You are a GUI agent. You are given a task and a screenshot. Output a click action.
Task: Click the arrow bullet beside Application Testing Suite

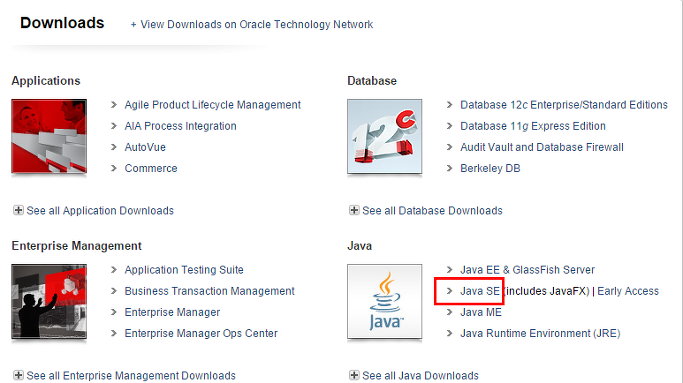[x=114, y=270]
